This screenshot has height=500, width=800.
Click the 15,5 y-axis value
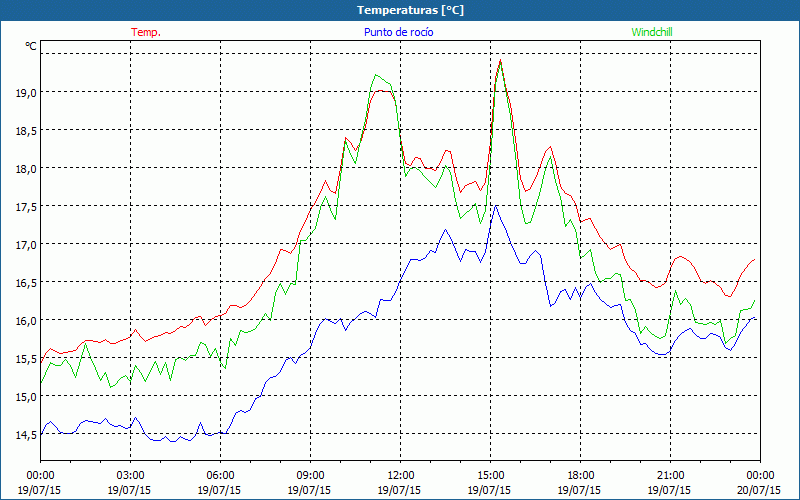coord(26,358)
